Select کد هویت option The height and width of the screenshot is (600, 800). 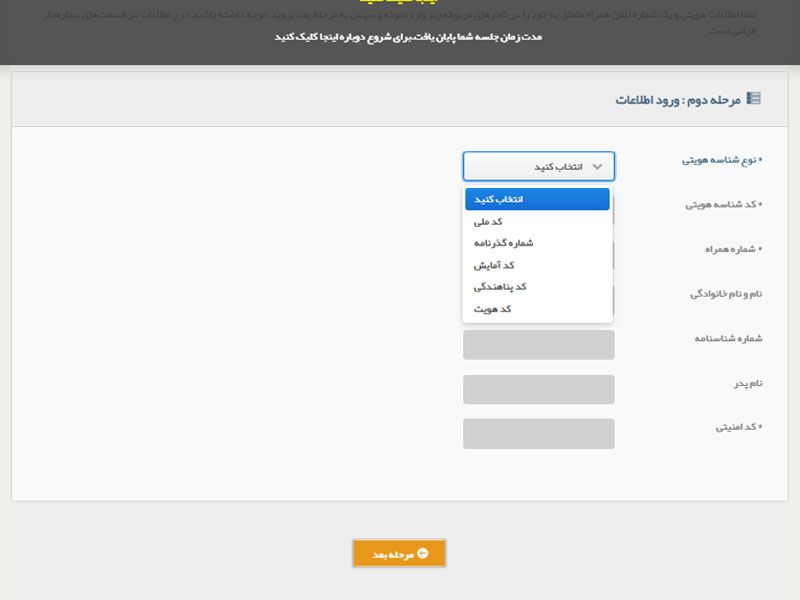pos(537,309)
